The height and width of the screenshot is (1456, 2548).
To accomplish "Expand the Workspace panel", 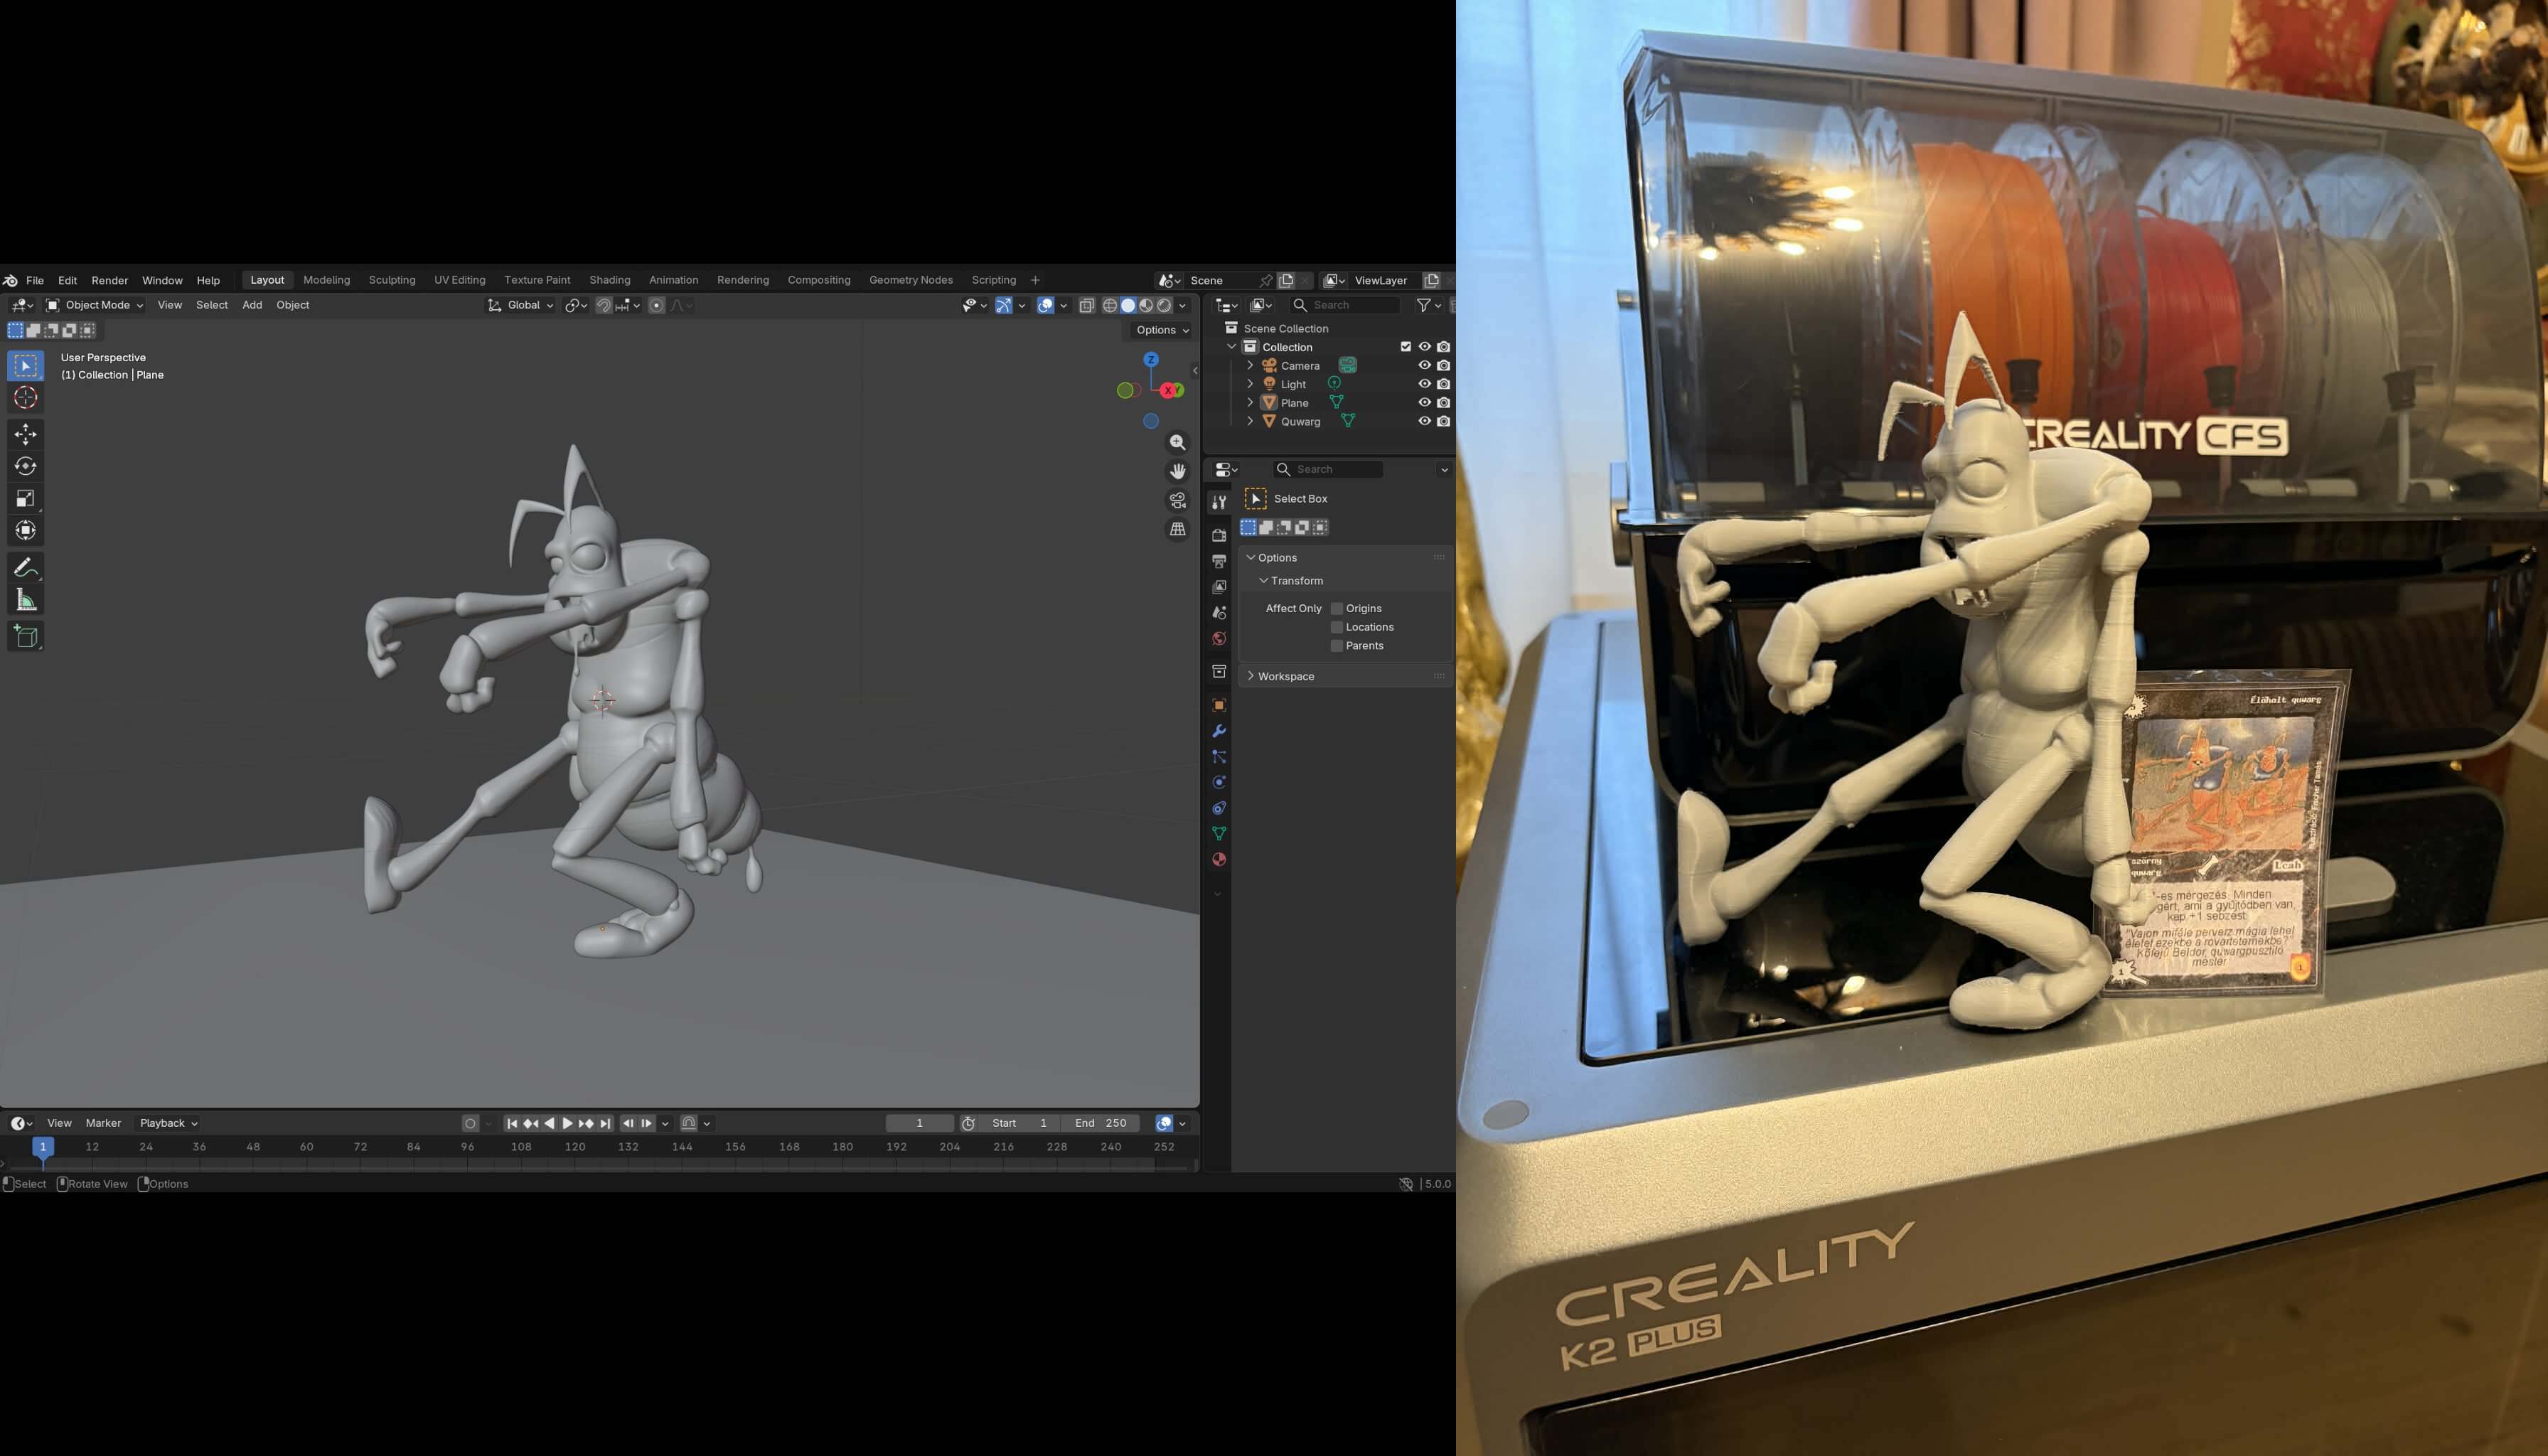I will 1285,676.
